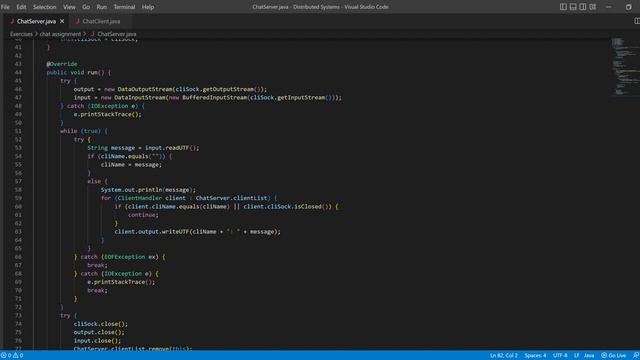
Task: Select the ChatServer.java tab
Action: (x=36, y=21)
